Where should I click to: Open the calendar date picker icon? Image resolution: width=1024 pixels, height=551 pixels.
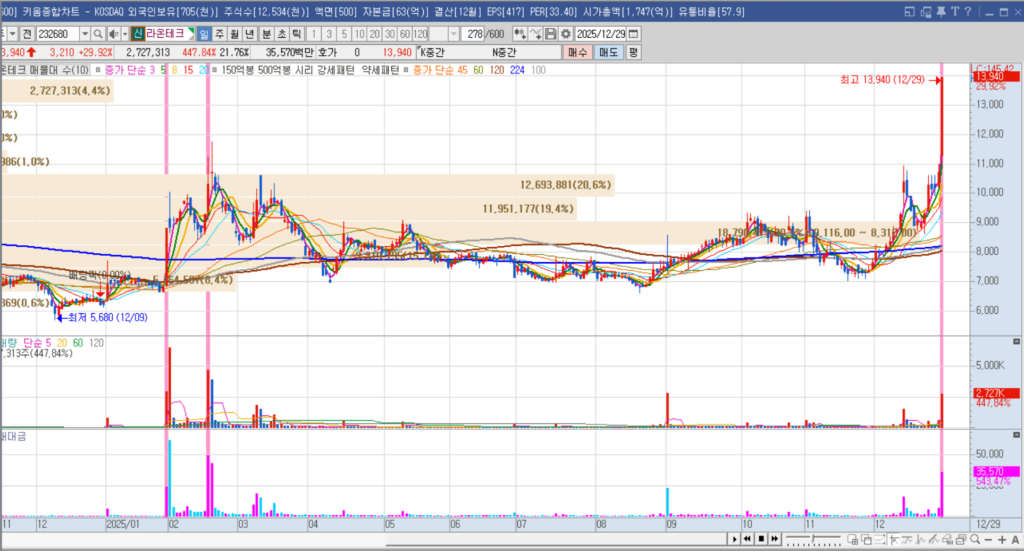[633, 34]
